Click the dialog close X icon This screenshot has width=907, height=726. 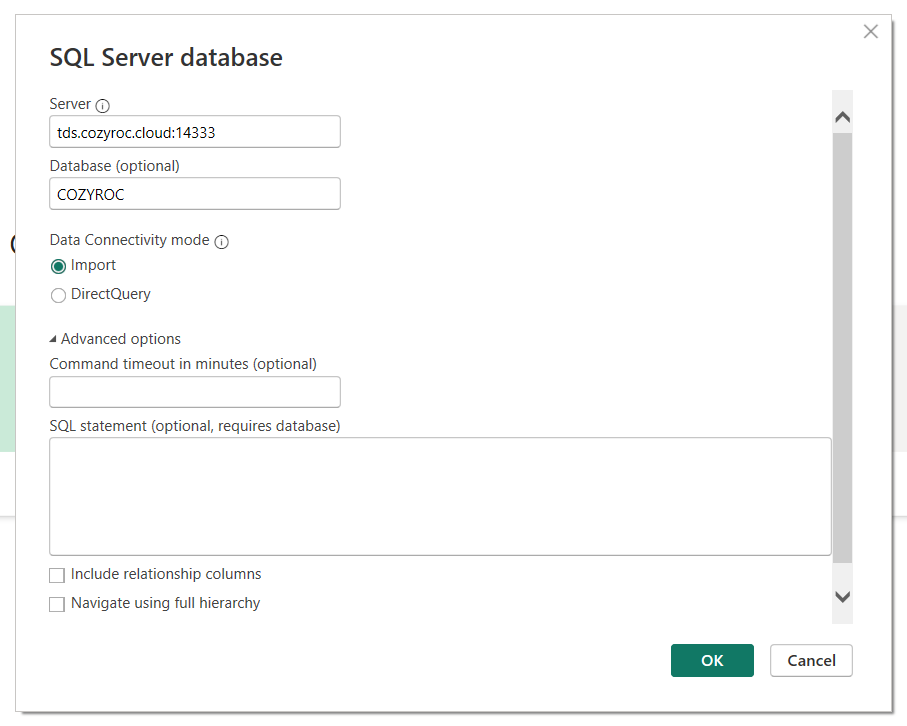870,31
